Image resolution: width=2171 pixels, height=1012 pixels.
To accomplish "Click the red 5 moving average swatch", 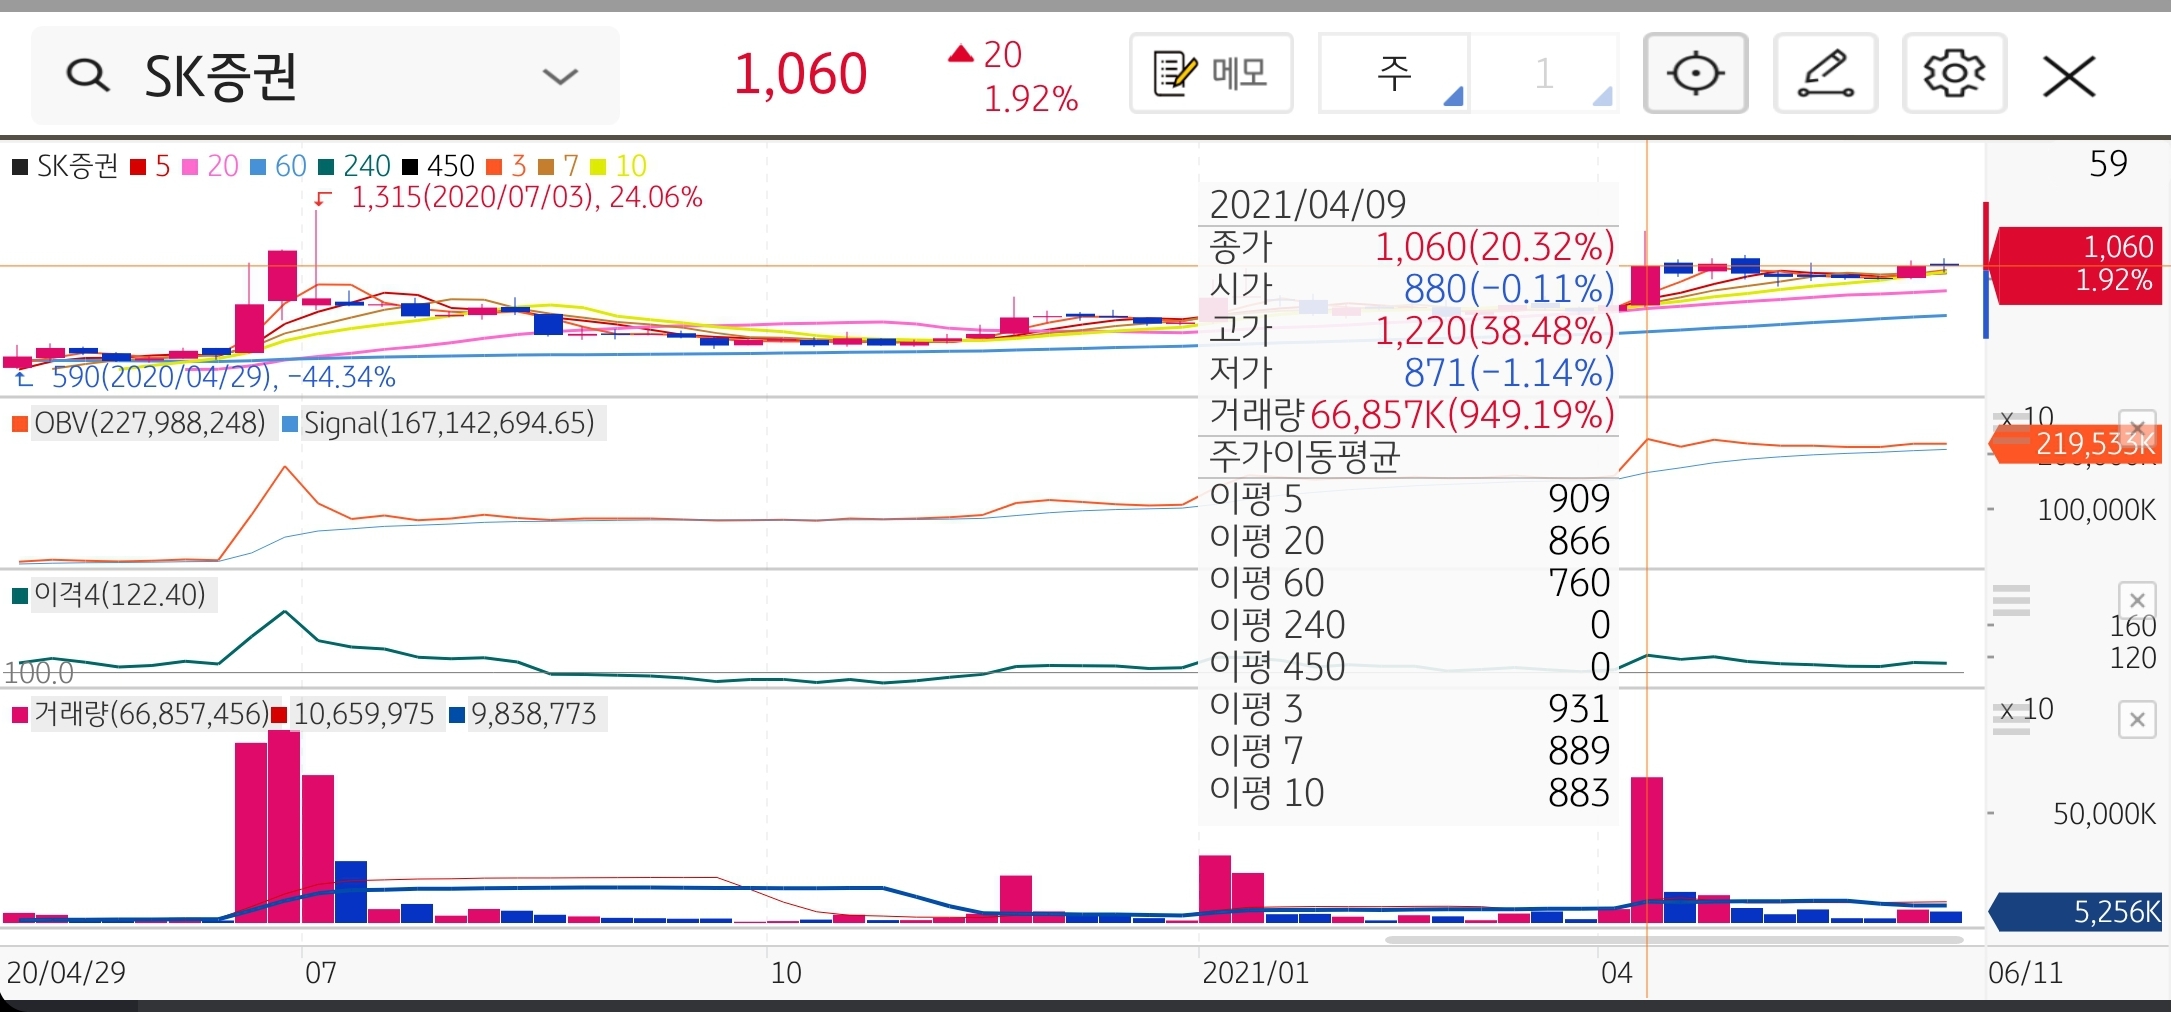I will click(138, 166).
